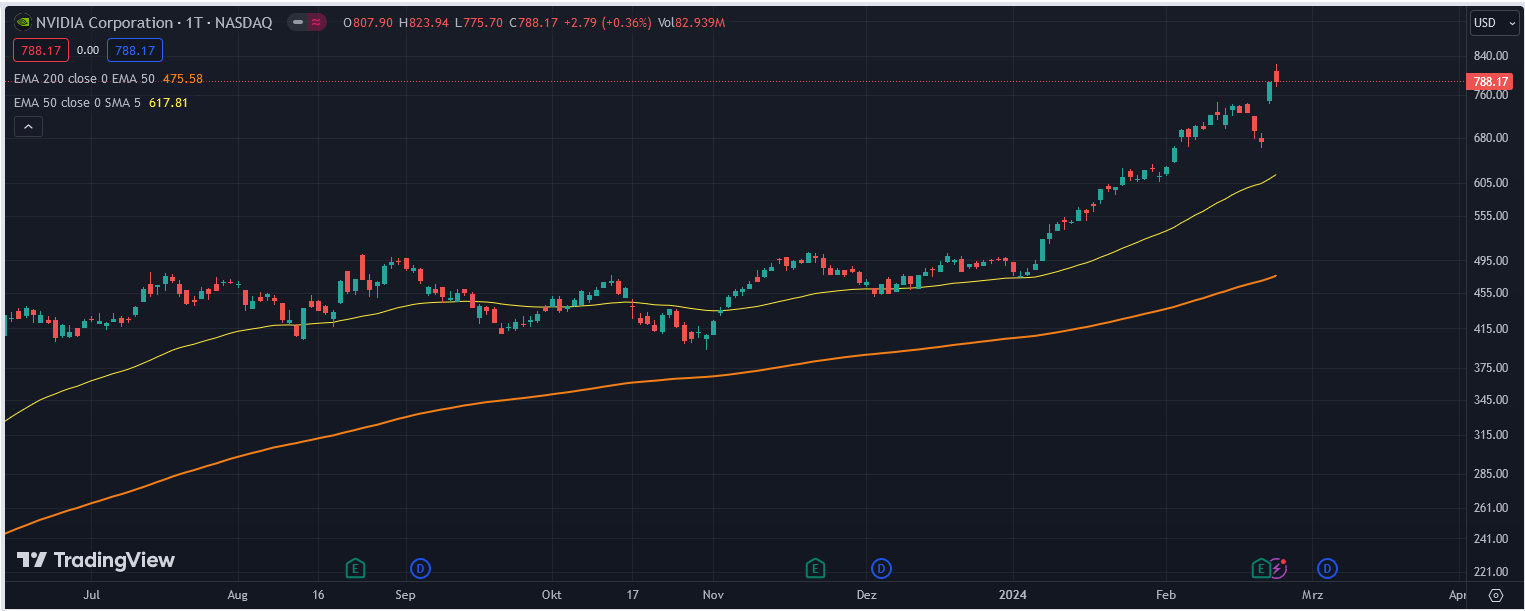Open the dividend D marker near Sep
Image resolution: width=1525 pixels, height=611 pixels.
(421, 568)
